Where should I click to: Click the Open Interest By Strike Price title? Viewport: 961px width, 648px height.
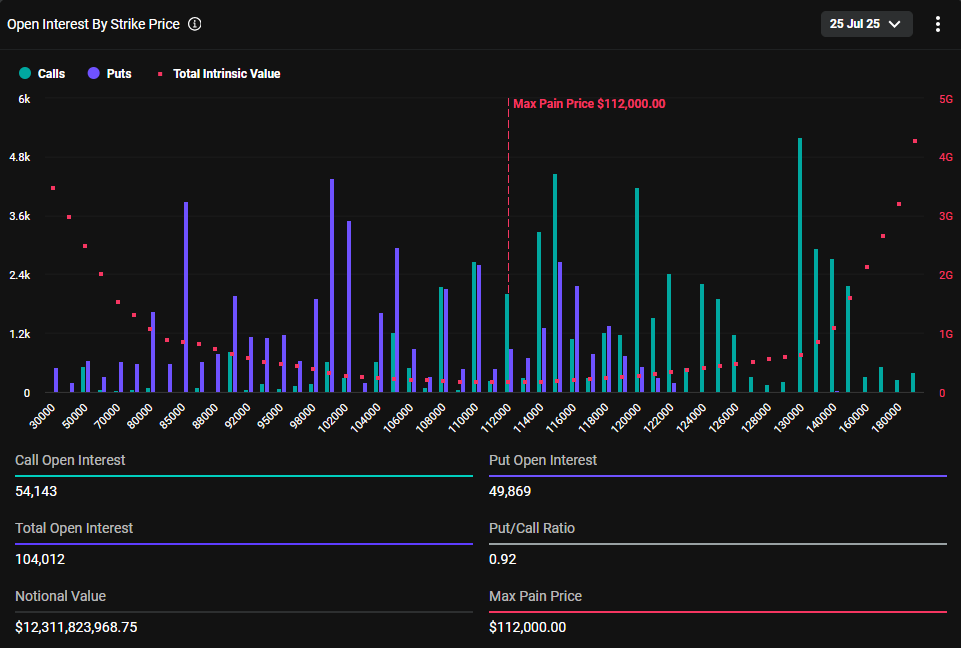93,24
